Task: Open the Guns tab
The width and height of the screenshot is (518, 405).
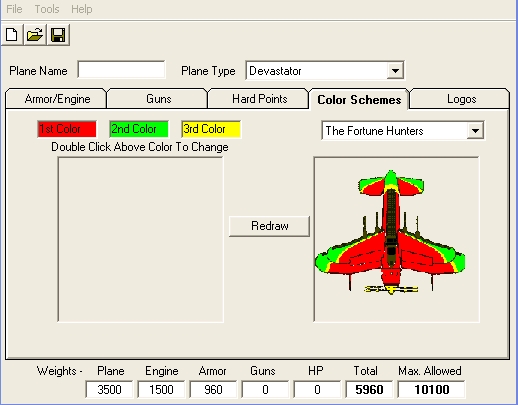Action: tap(158, 99)
